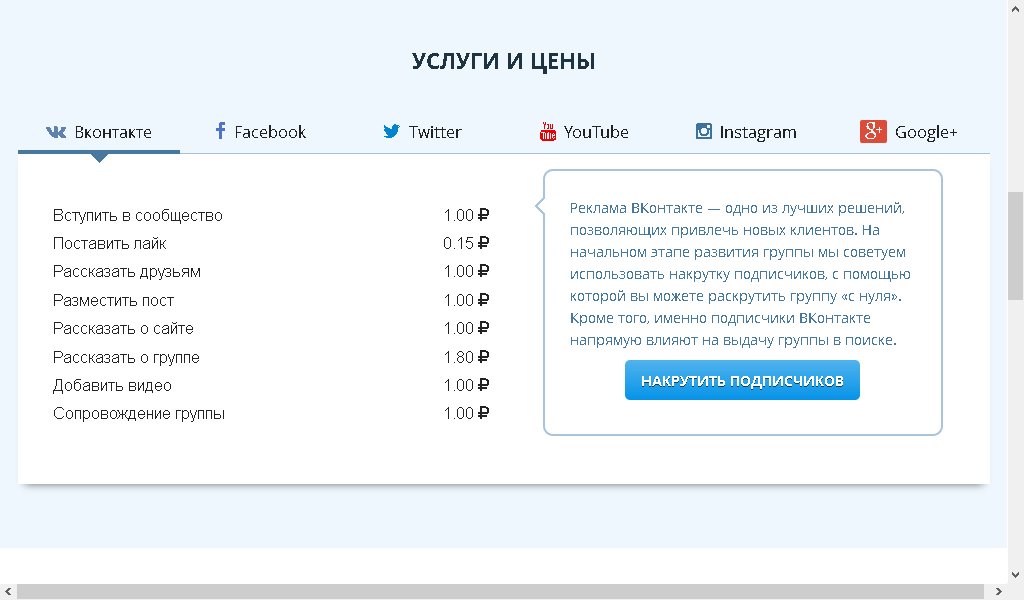The height and width of the screenshot is (600, 1024).
Task: Click the horizontal scrollbar left arrow
Action: tap(8, 592)
